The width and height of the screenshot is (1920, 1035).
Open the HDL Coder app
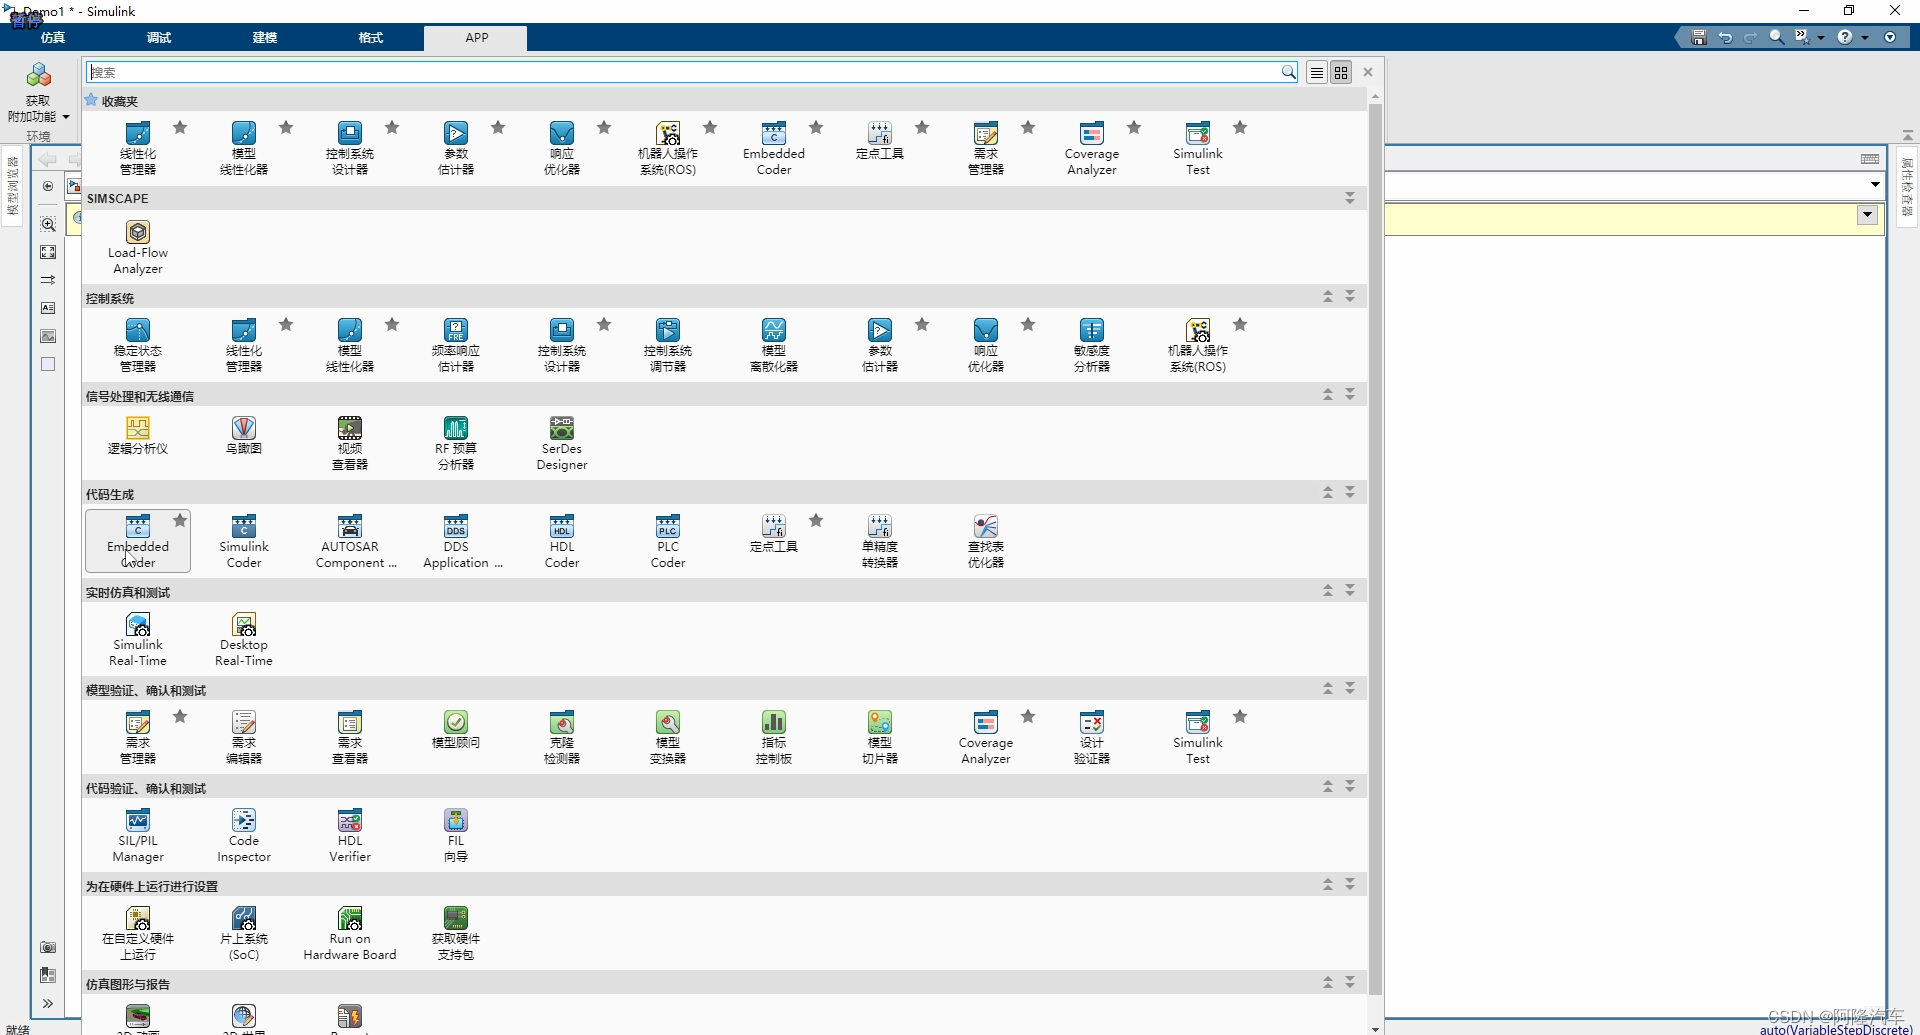(x=561, y=540)
